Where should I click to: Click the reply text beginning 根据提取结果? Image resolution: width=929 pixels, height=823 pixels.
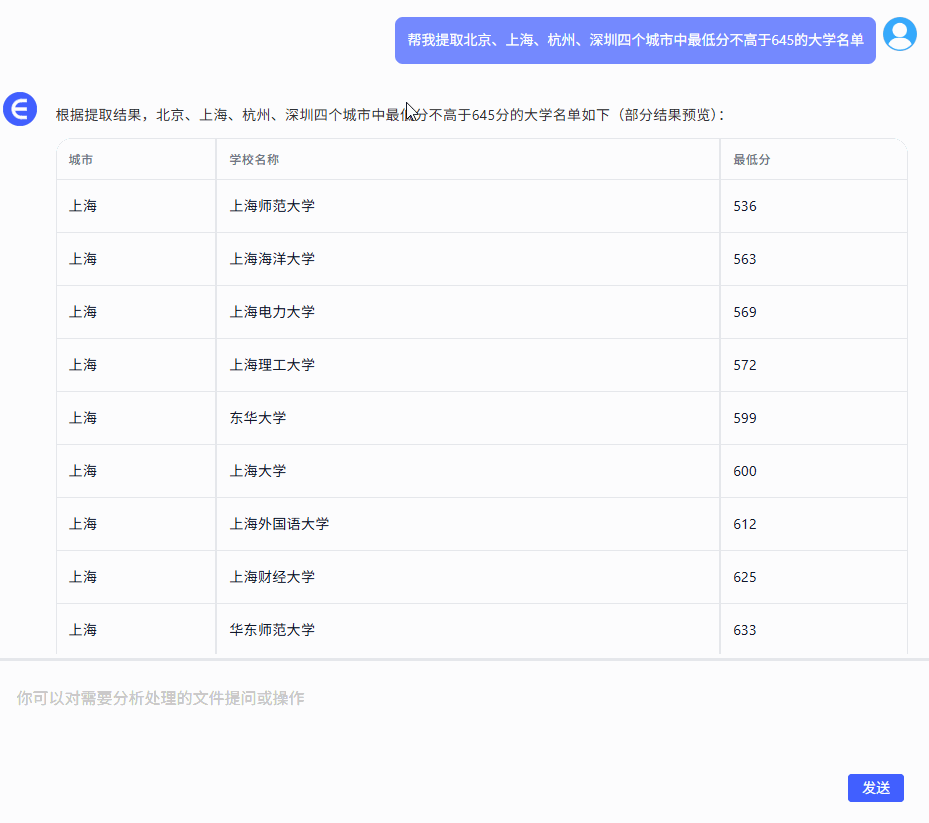click(390, 115)
